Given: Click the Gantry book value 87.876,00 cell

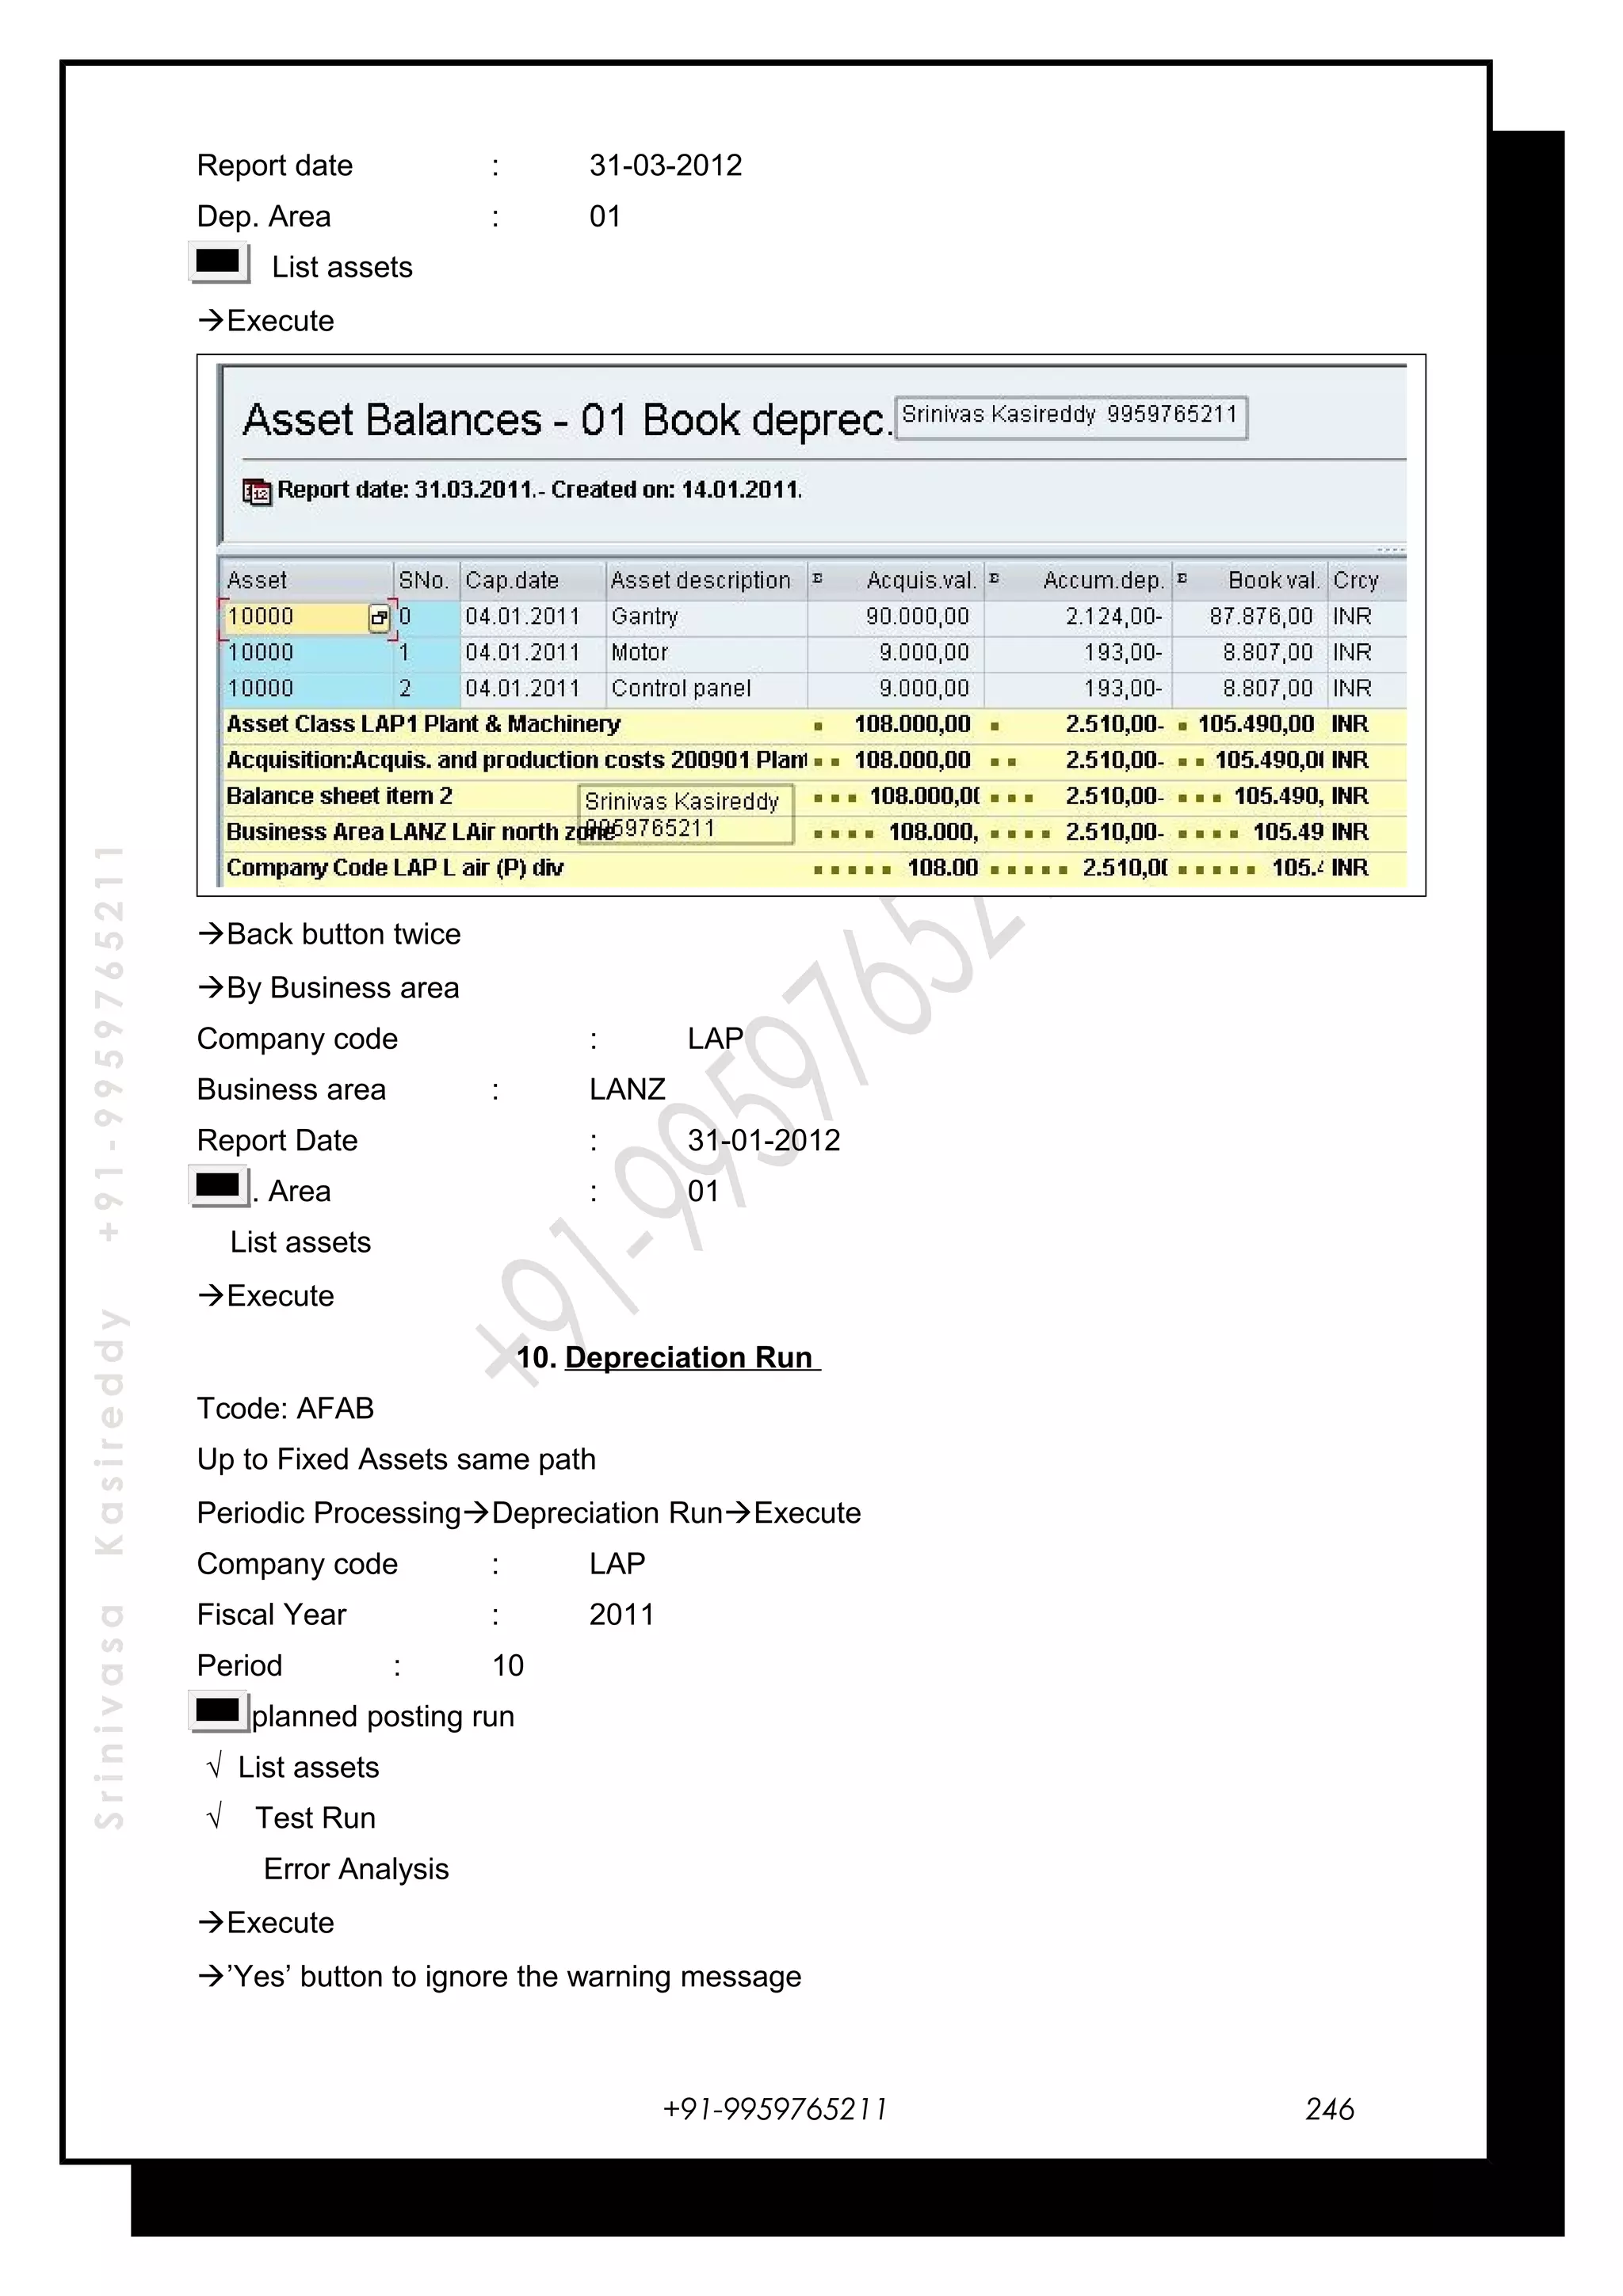Looking at the screenshot, I should pyautogui.click(x=1259, y=617).
